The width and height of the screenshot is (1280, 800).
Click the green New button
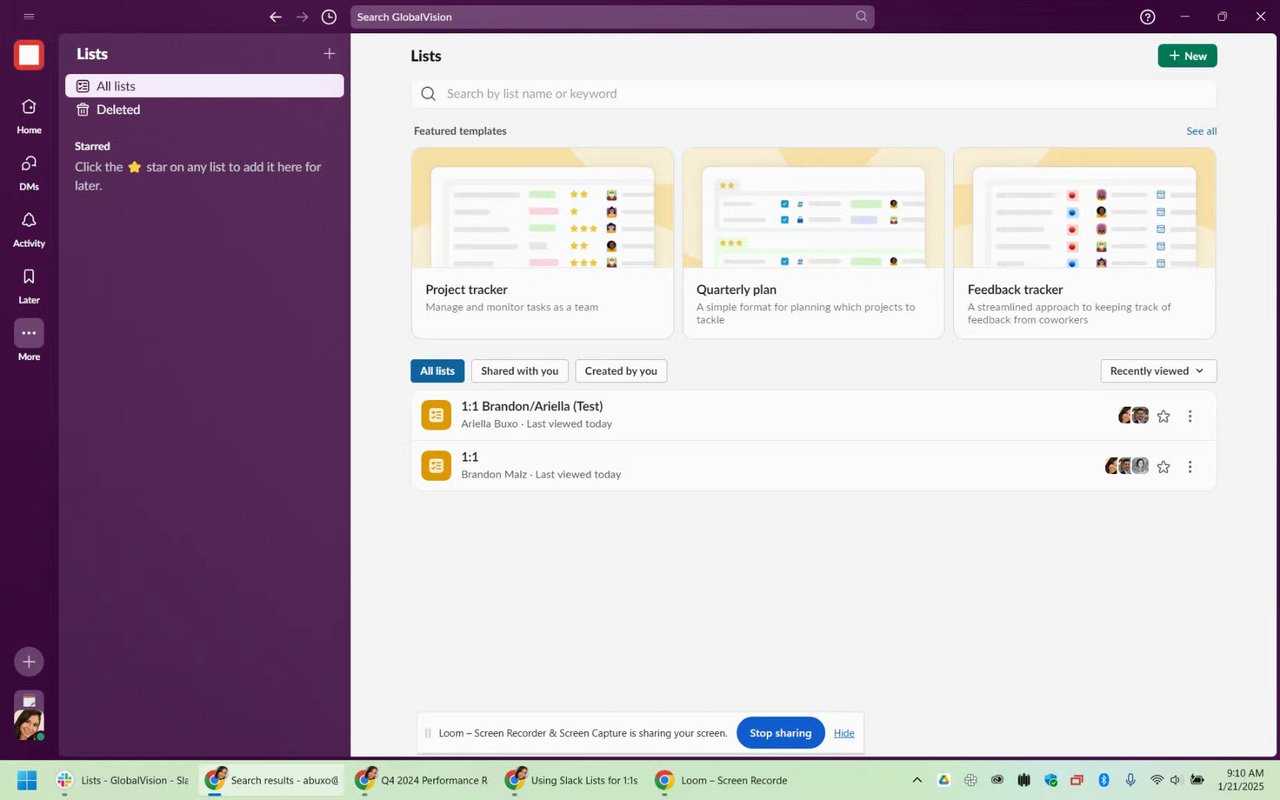pyautogui.click(x=1187, y=56)
